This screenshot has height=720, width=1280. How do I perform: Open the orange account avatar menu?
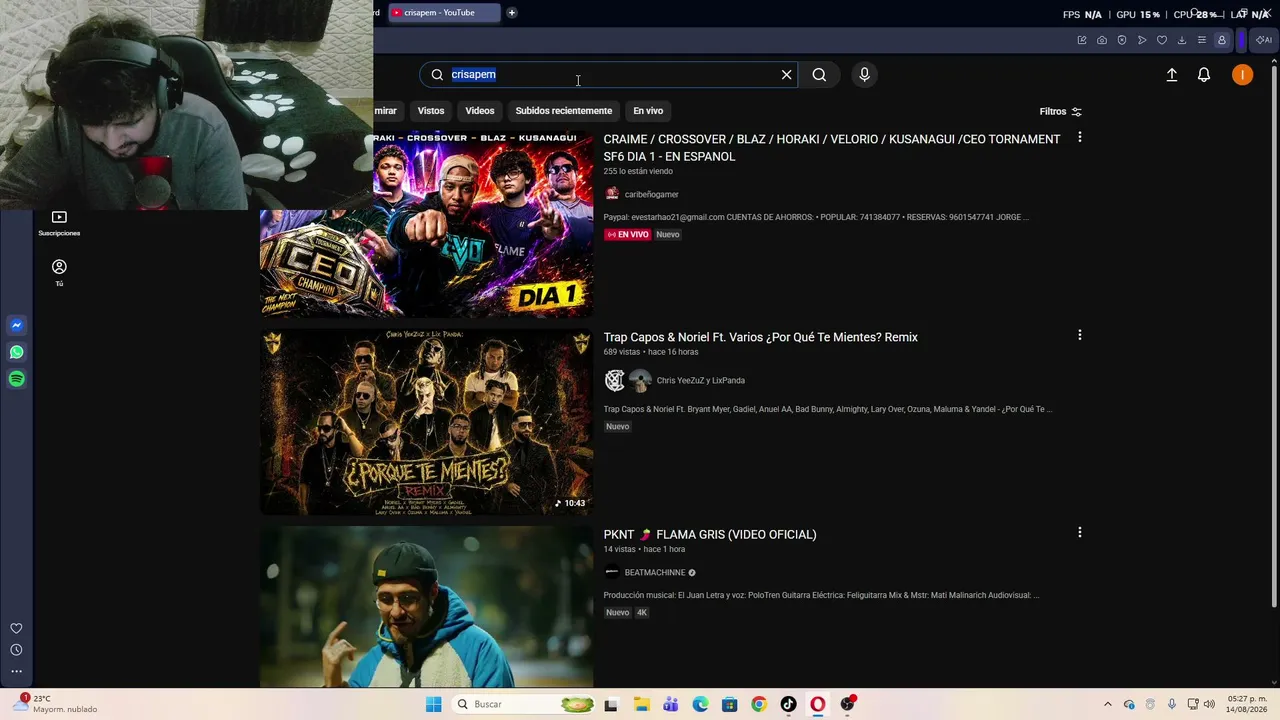pyautogui.click(x=1242, y=75)
